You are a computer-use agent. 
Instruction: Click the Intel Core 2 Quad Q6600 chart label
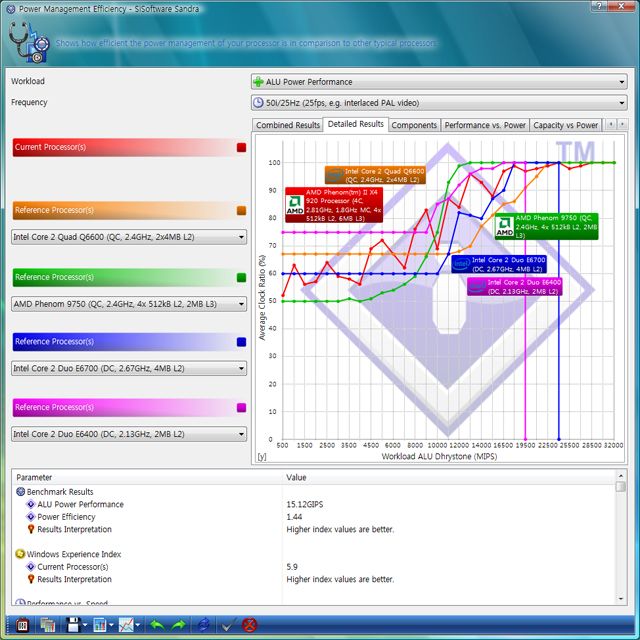[375, 175]
